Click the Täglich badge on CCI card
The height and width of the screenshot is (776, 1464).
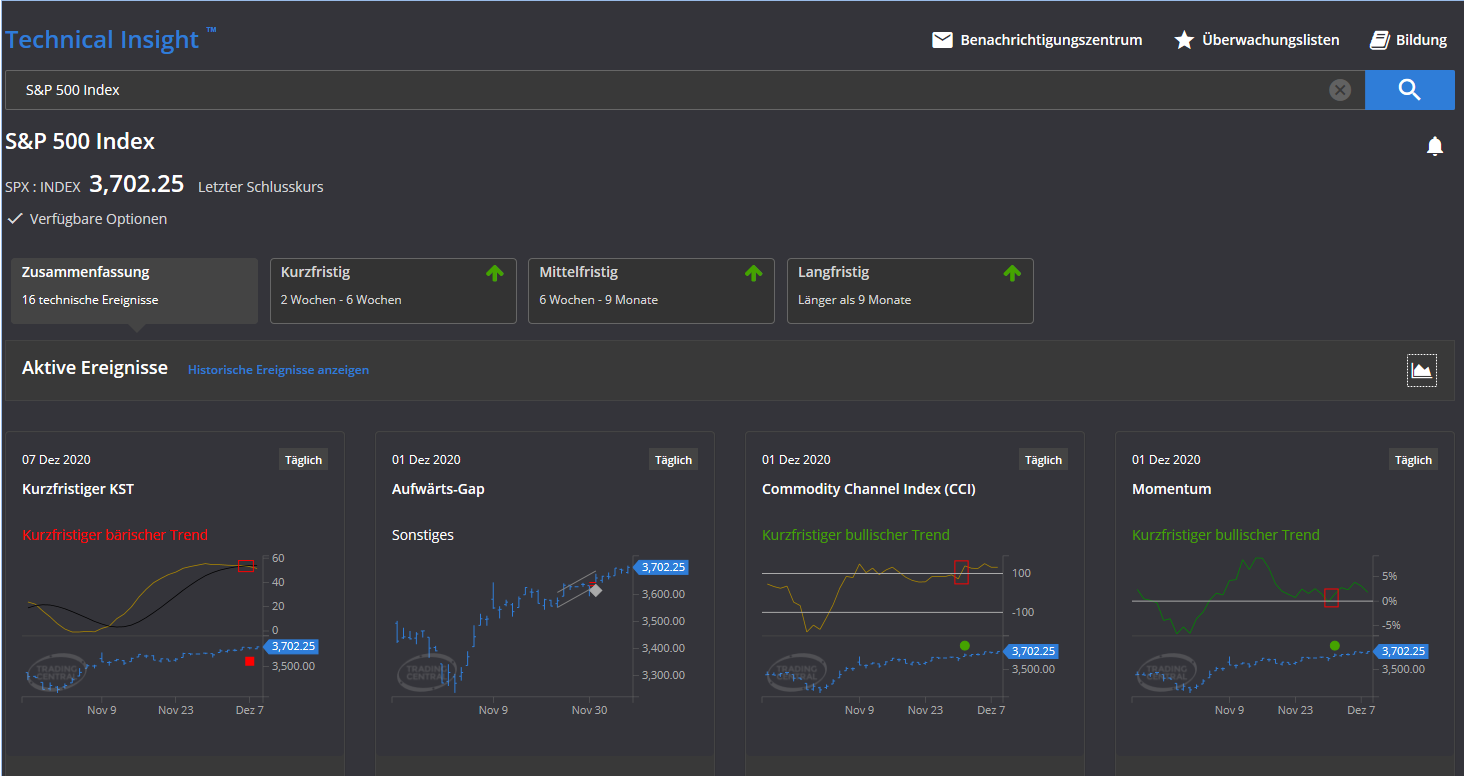[x=1043, y=460]
